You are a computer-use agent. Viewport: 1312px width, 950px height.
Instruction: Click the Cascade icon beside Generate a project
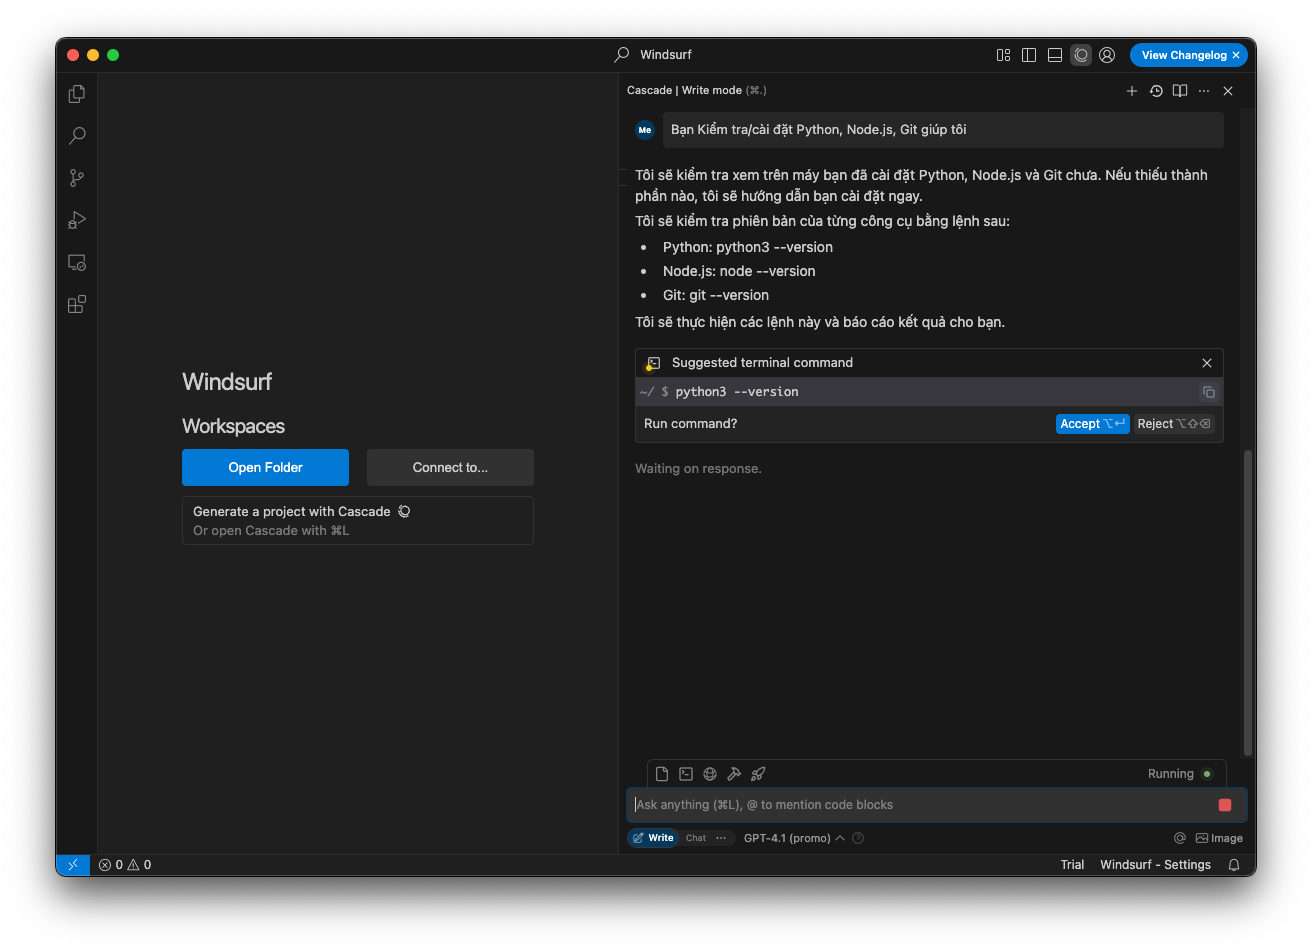click(x=404, y=511)
